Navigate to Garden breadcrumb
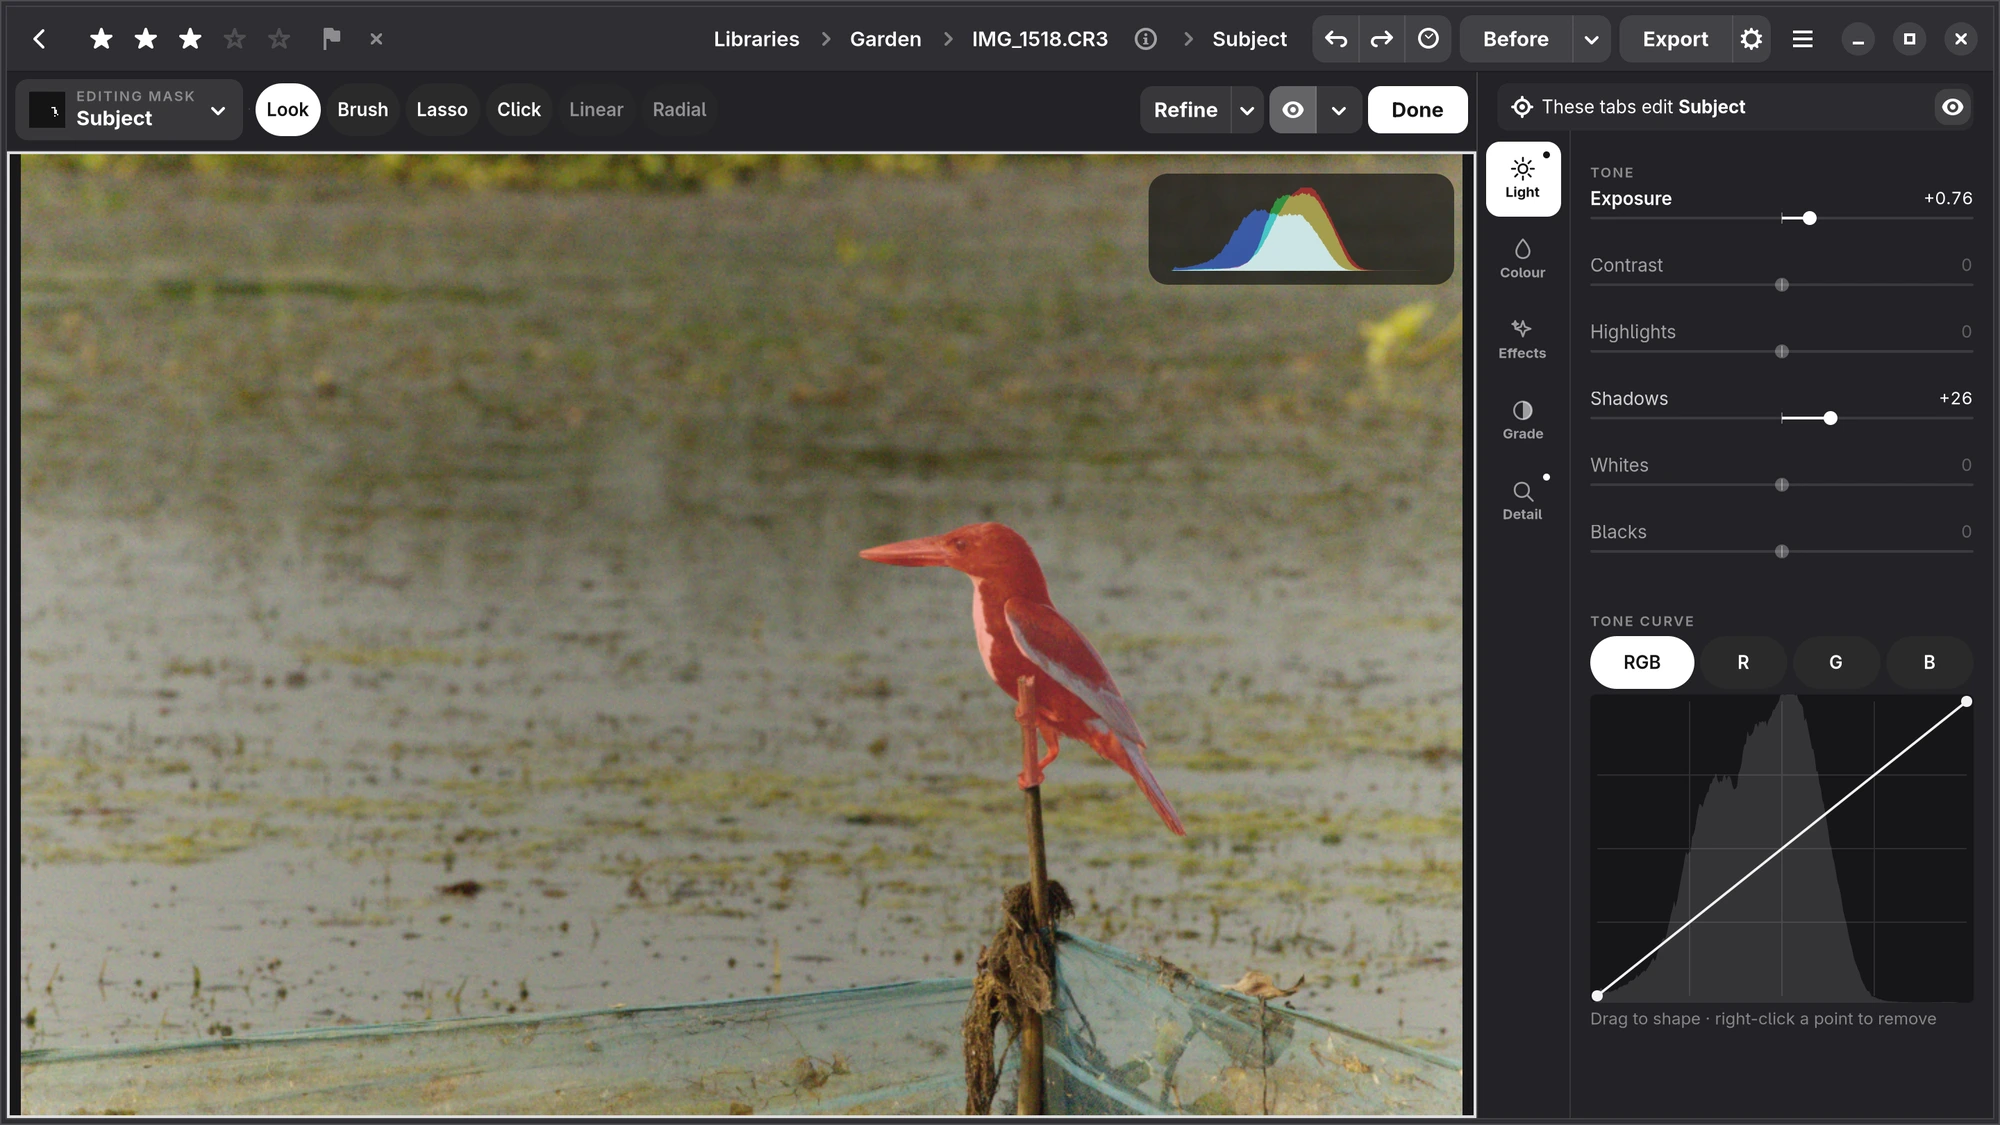This screenshot has height=1125, width=2000. tap(885, 39)
